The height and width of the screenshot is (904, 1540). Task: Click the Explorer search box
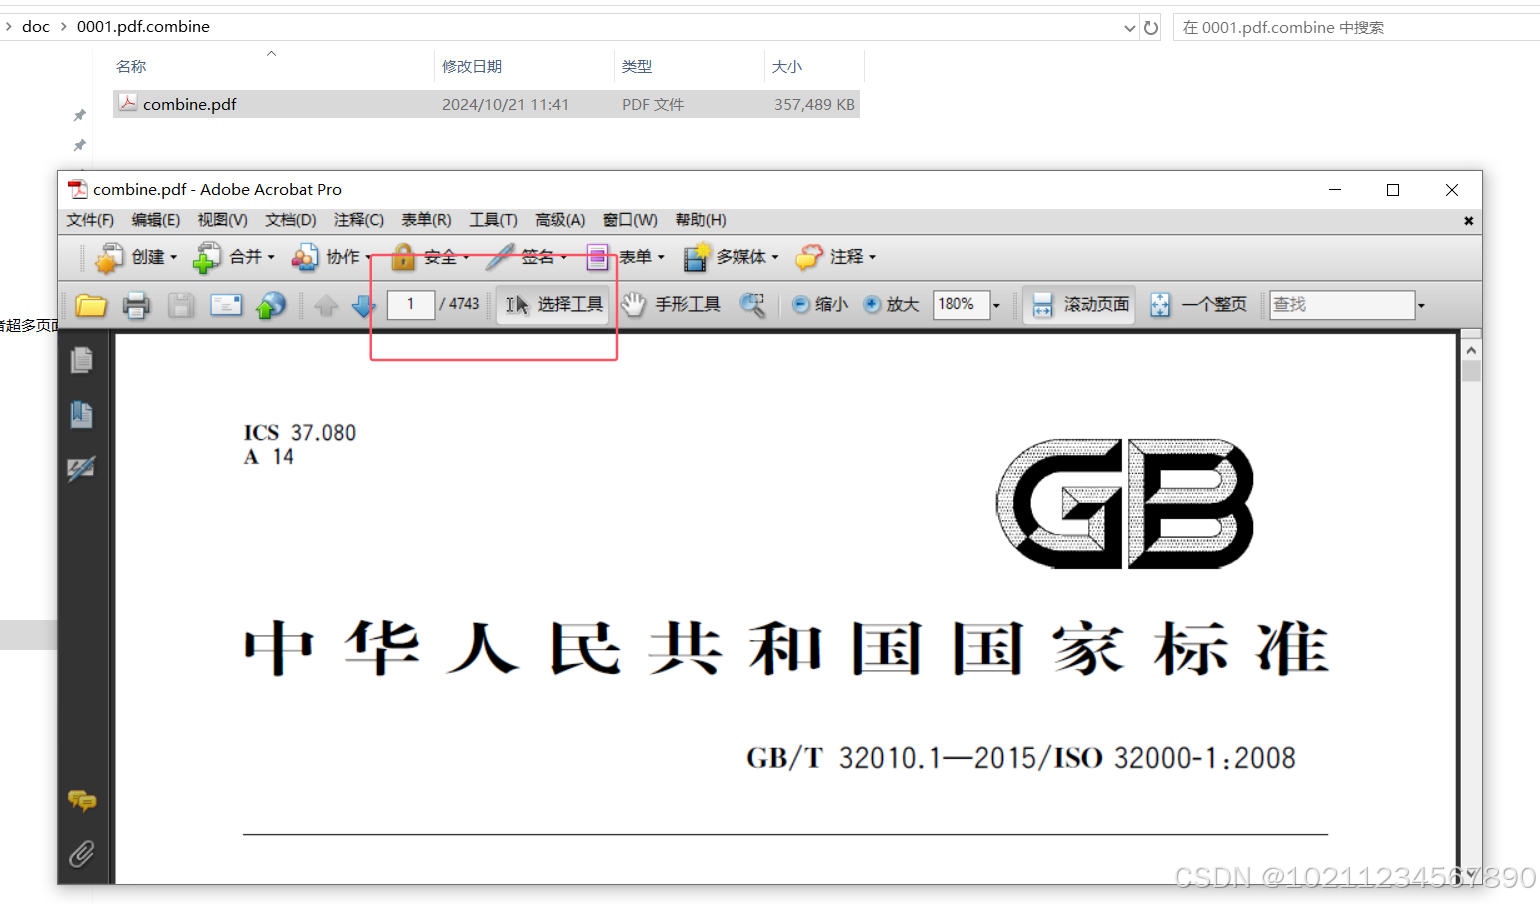coord(1356,28)
